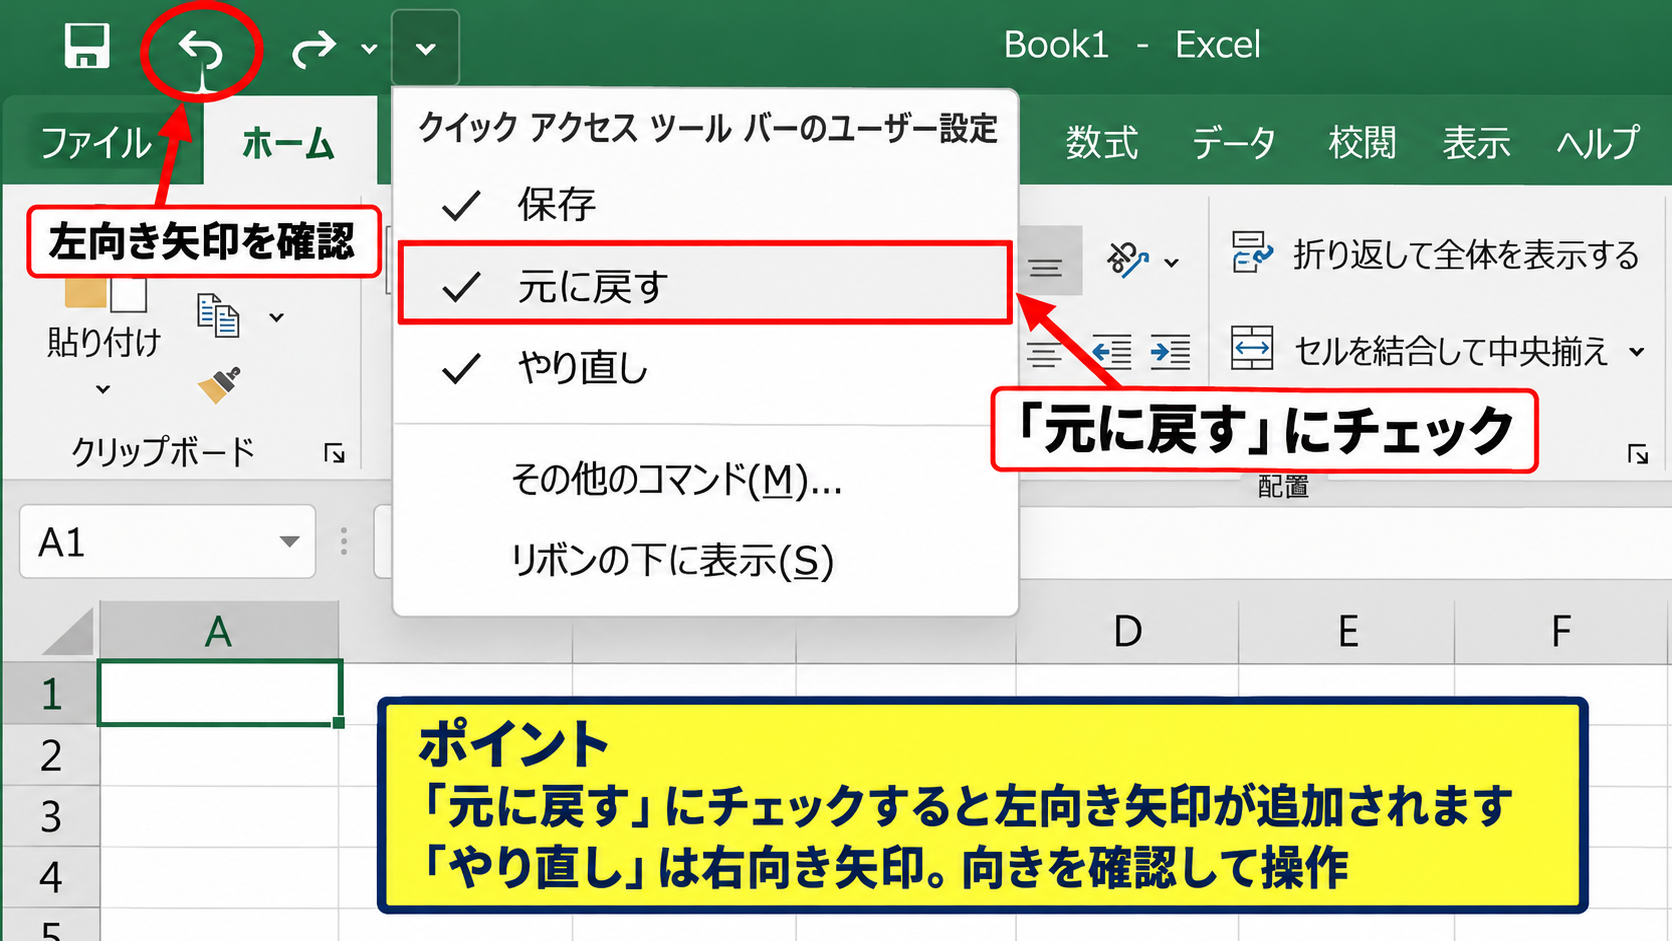The image size is (1672, 941).
Task: Click 折り返して全体を表示する button
Action: pos(1434,254)
